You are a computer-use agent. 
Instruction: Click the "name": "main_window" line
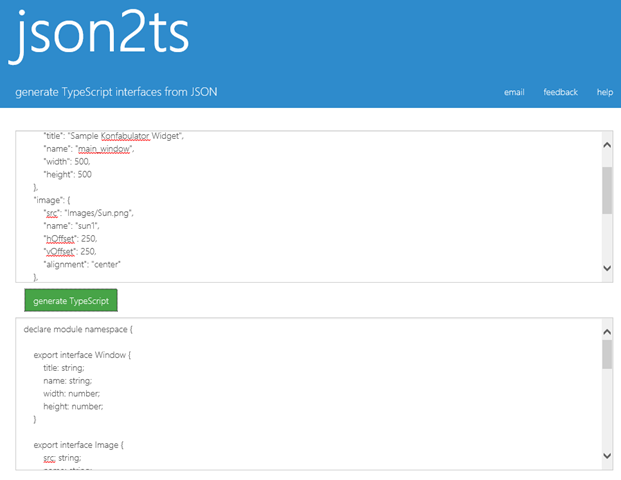[89, 149]
